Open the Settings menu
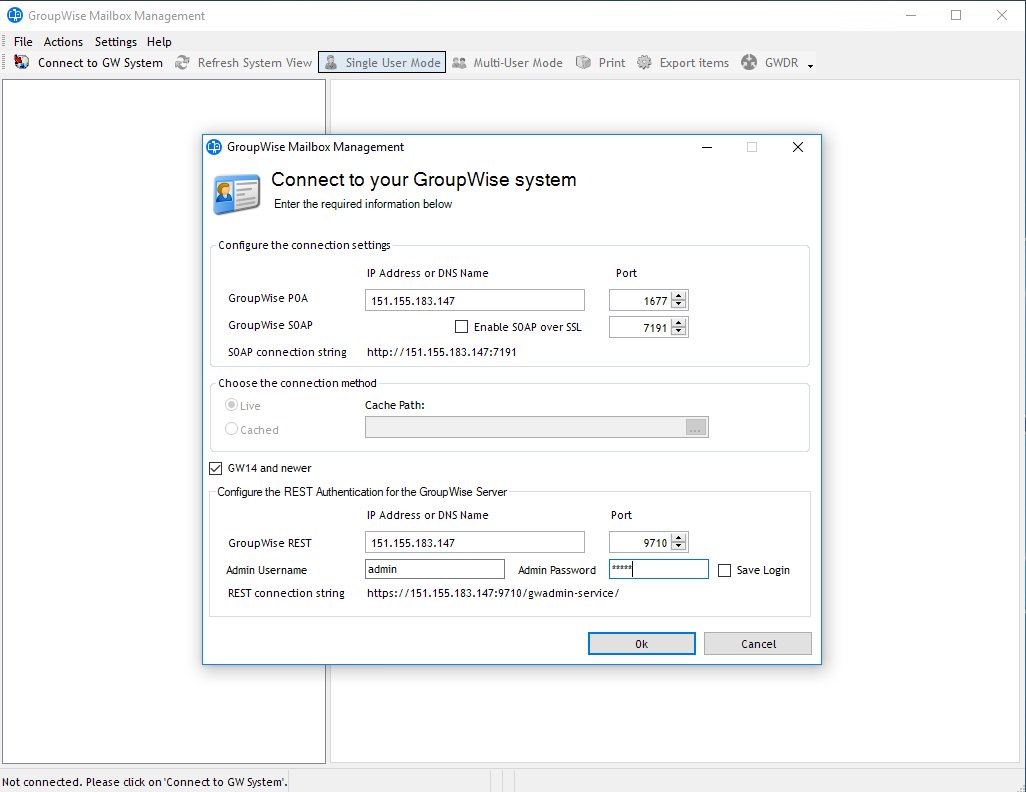 click(116, 42)
